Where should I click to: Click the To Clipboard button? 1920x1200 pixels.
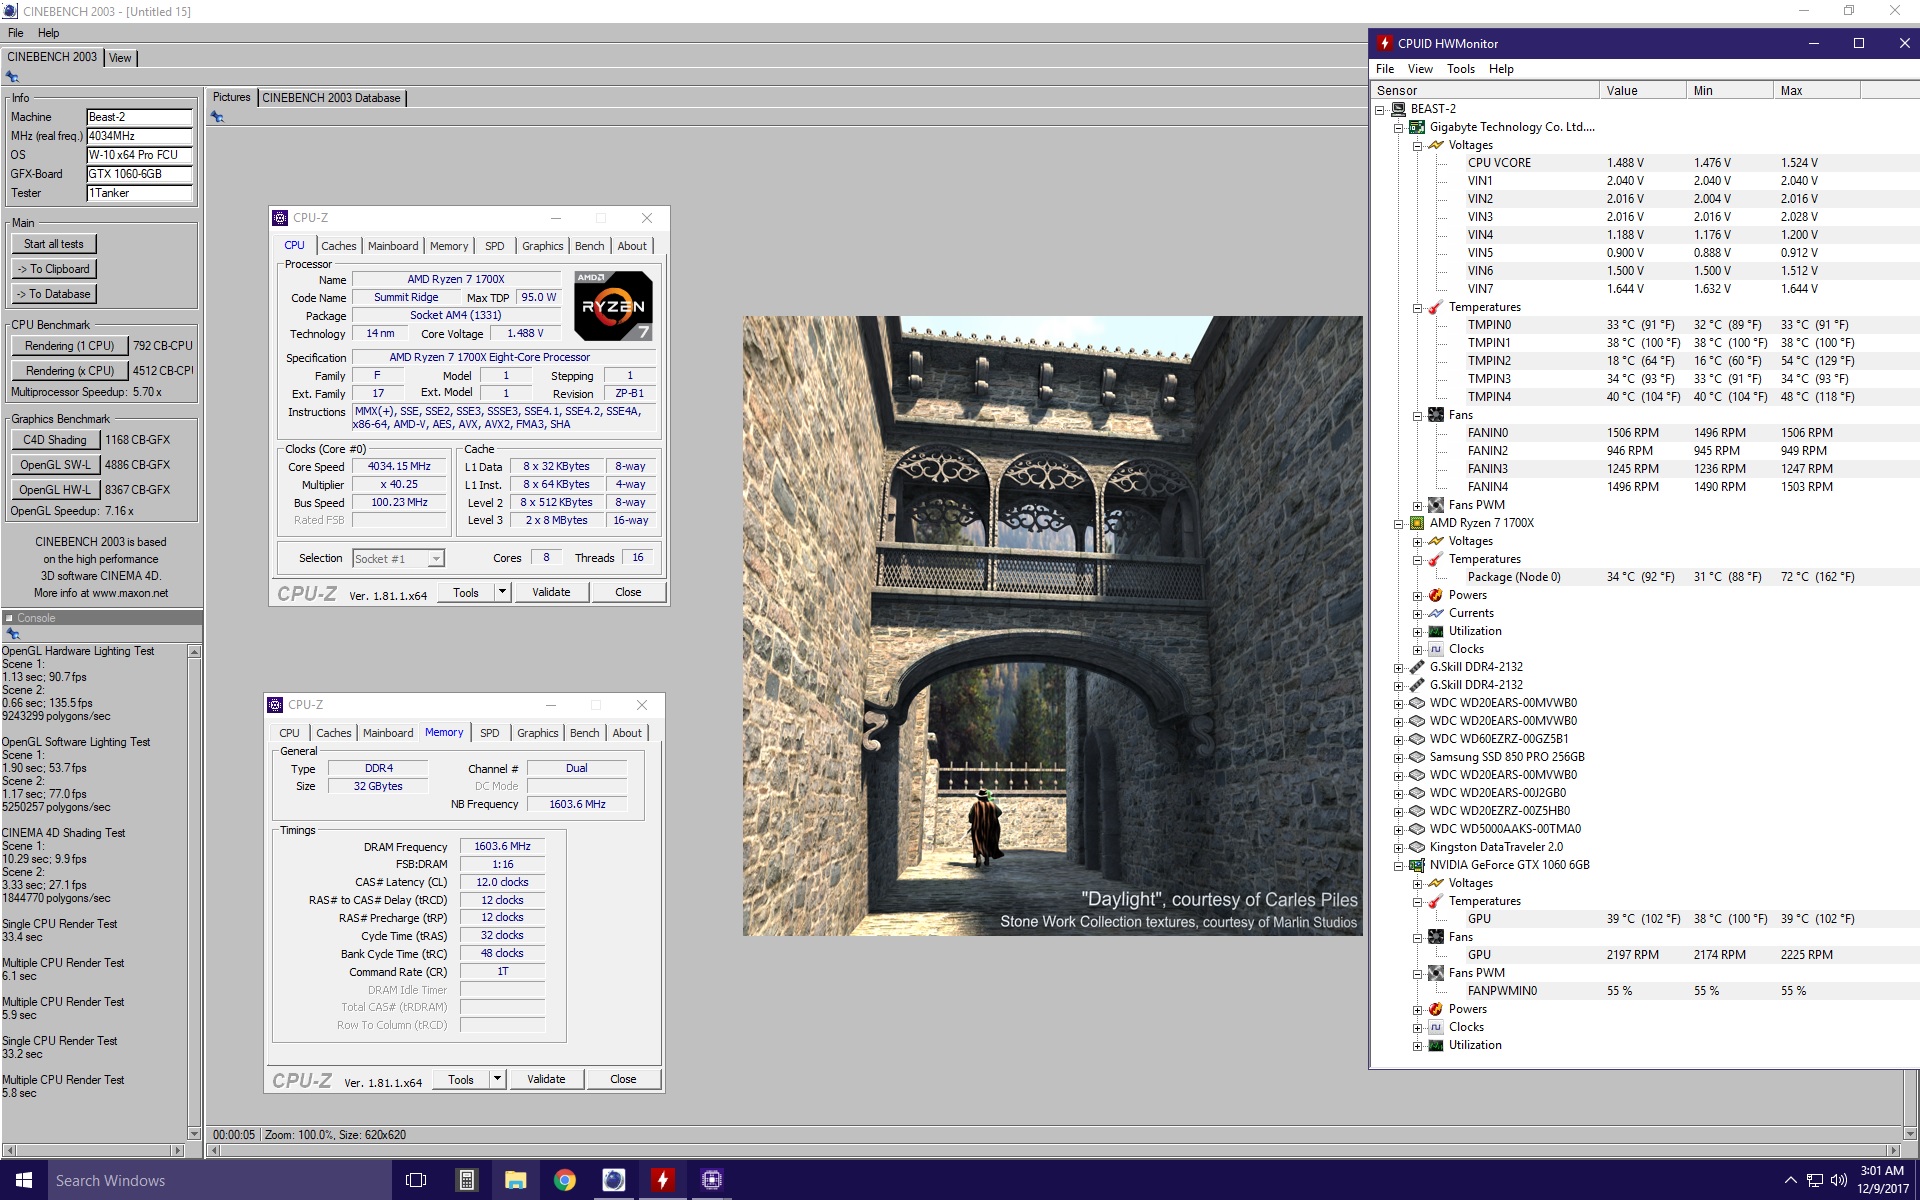[x=54, y=269]
